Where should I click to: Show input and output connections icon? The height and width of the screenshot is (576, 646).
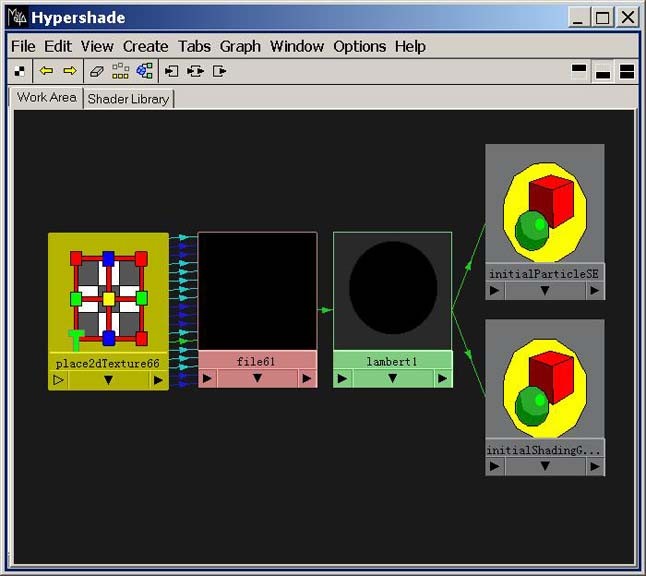[x=195, y=71]
